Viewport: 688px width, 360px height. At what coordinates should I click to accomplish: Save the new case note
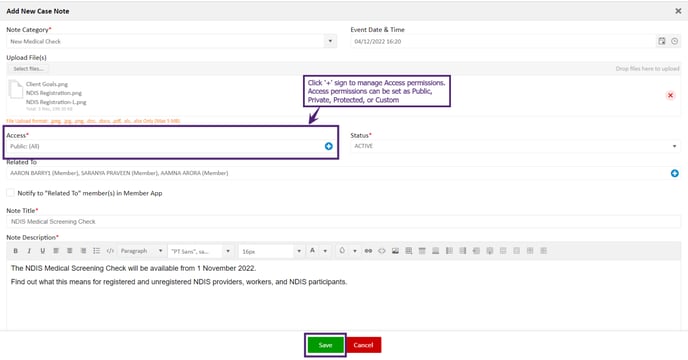pyautogui.click(x=325, y=345)
